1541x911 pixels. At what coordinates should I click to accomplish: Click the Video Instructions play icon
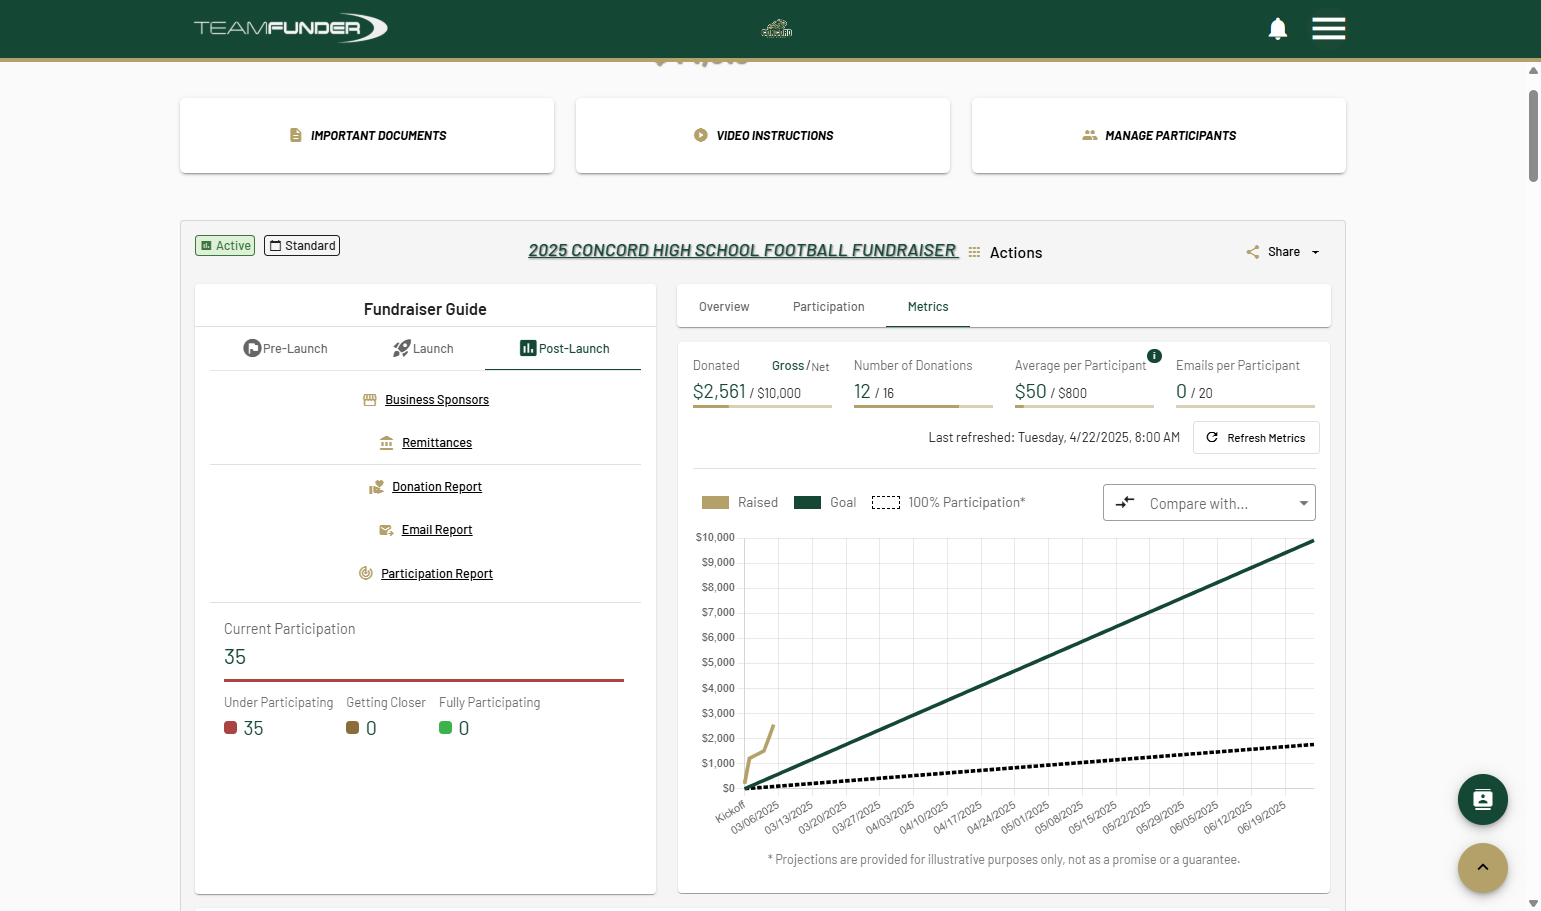tap(701, 135)
